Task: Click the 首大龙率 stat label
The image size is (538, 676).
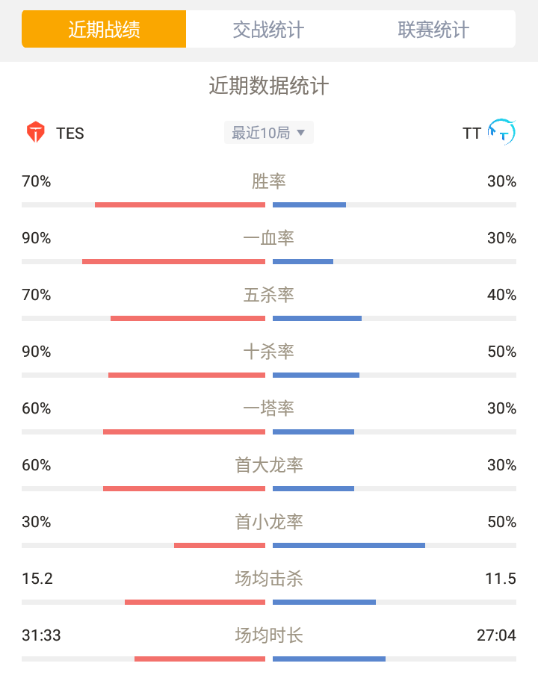Action: [x=269, y=465]
